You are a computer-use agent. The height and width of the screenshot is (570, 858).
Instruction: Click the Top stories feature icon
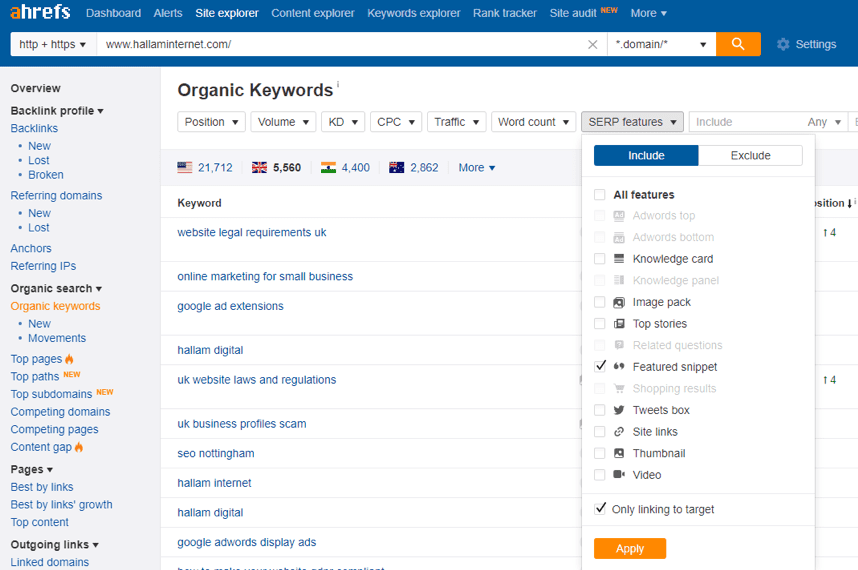pyautogui.click(x=619, y=323)
